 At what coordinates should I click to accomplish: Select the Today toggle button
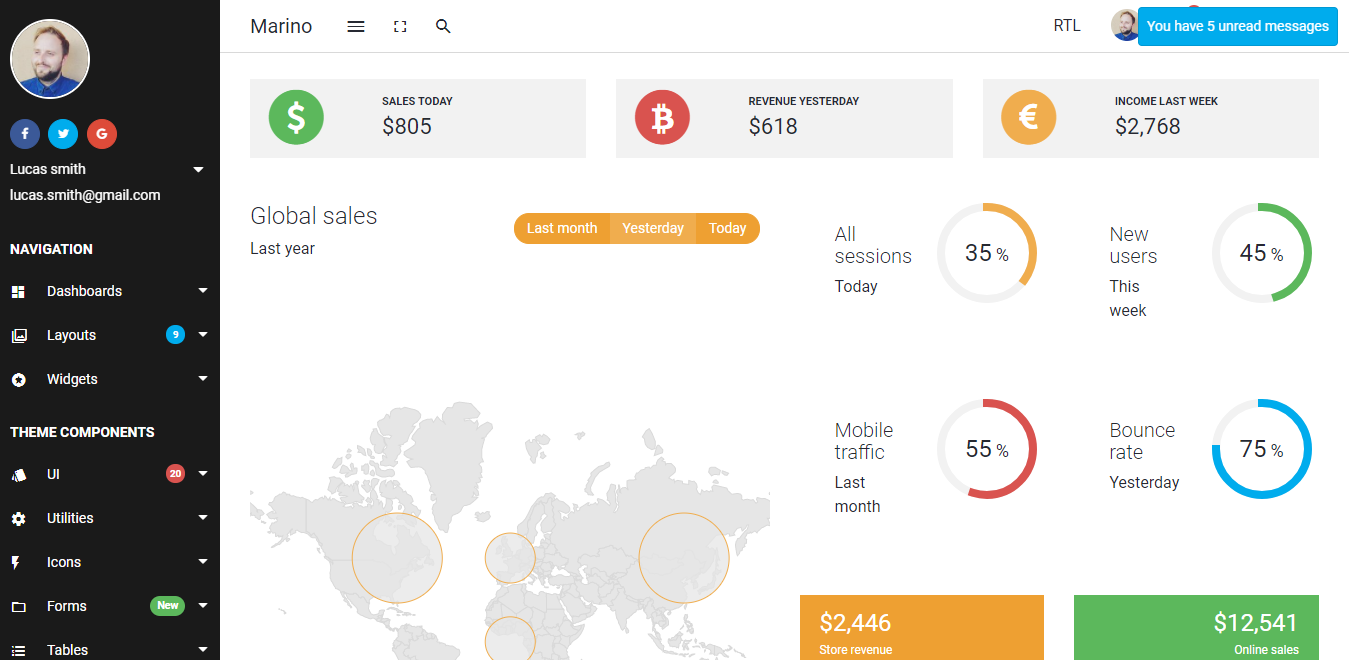point(727,228)
